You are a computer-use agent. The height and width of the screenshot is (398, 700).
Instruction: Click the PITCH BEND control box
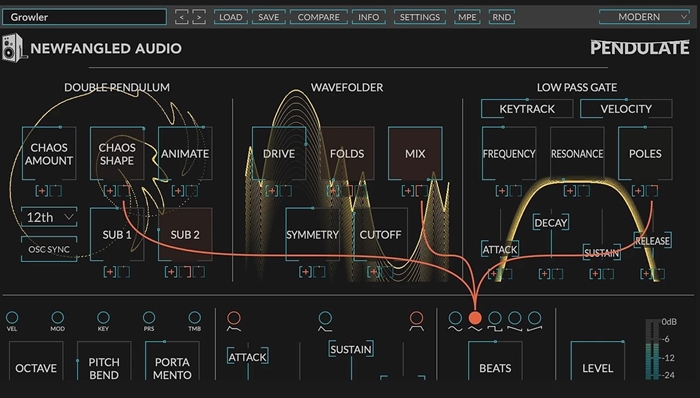104,361
